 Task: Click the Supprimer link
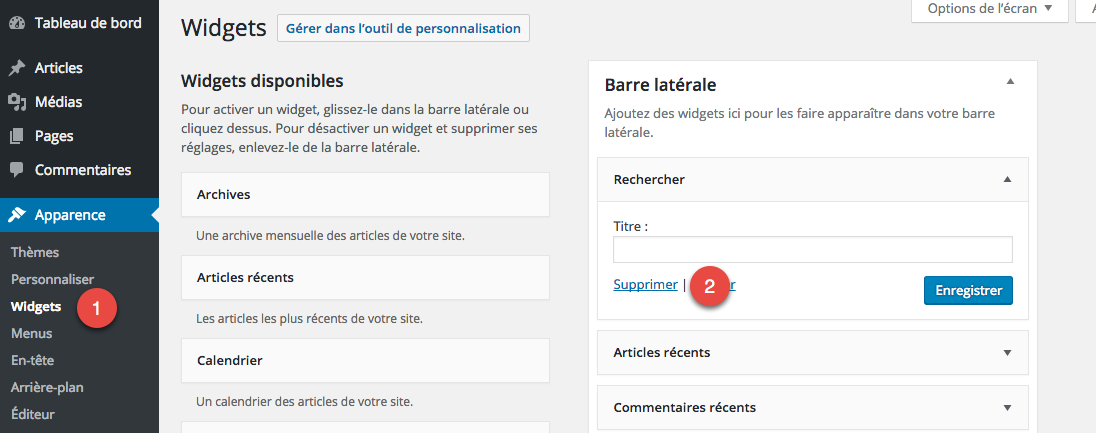pyautogui.click(x=645, y=285)
